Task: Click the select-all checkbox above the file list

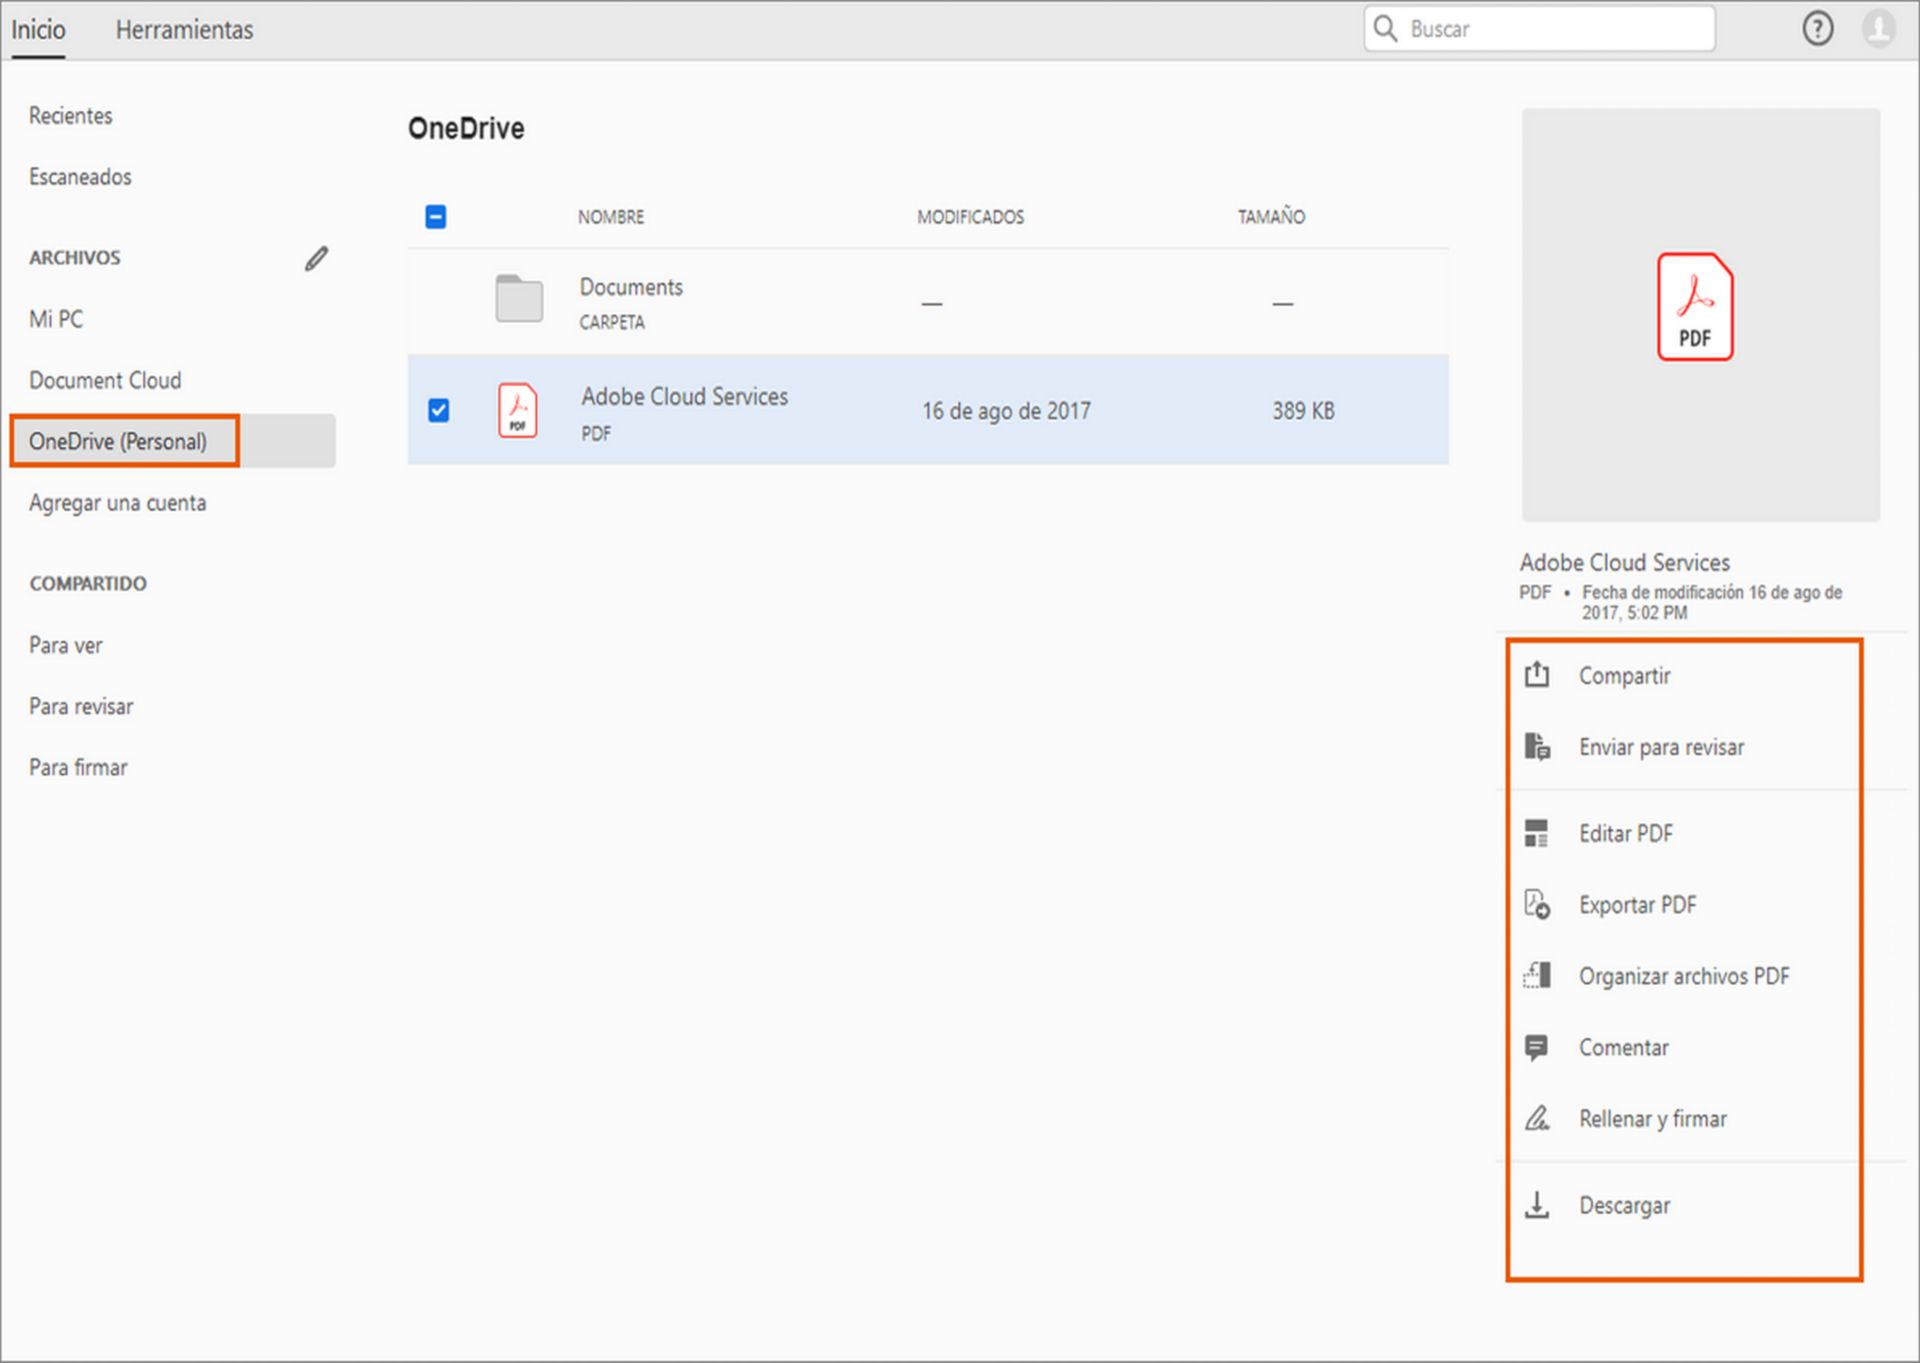Action: pyautogui.click(x=436, y=216)
